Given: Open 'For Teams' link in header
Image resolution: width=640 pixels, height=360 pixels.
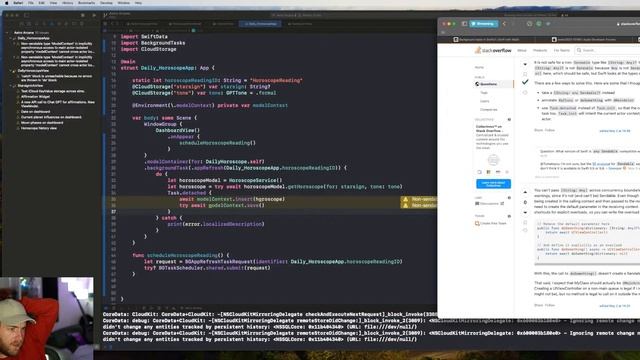Looking at the screenshot, I should tap(562, 50).
